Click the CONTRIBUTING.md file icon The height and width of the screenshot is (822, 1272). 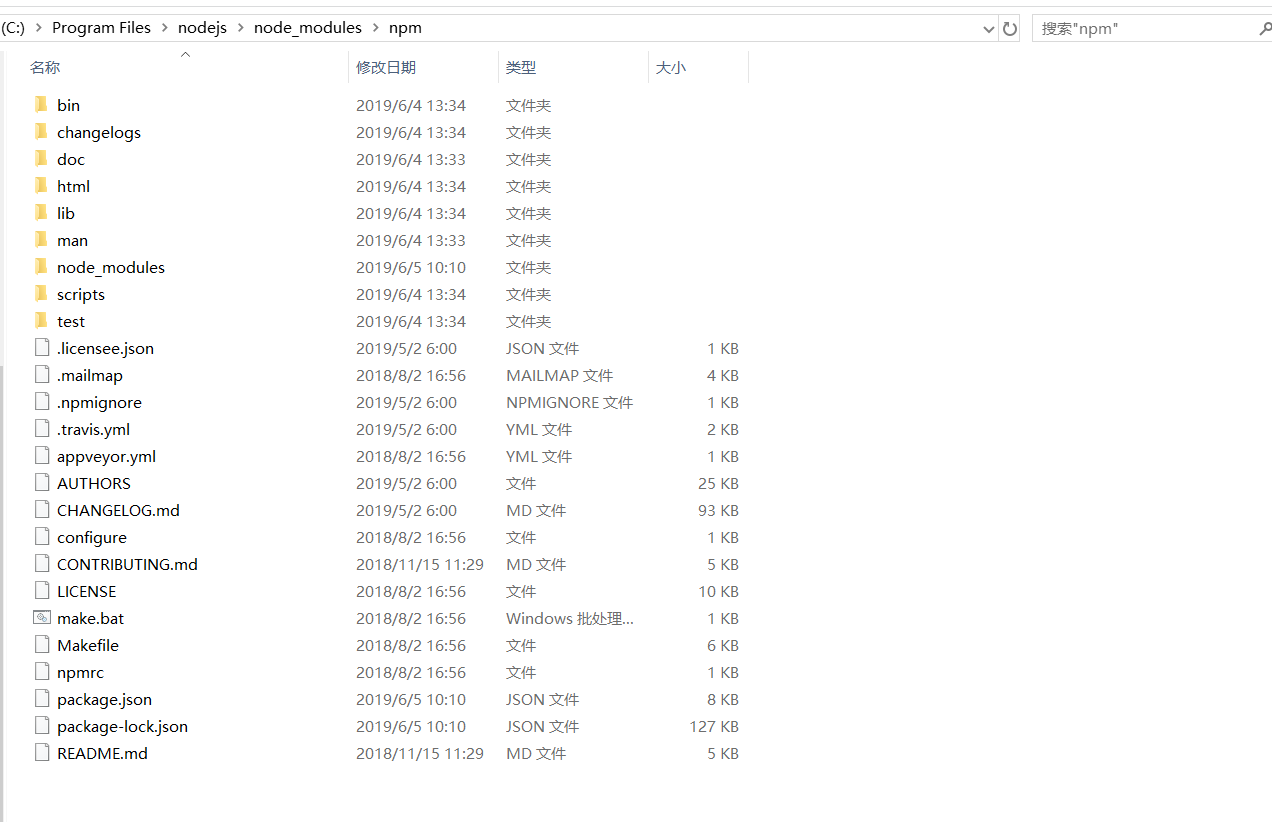pos(41,564)
